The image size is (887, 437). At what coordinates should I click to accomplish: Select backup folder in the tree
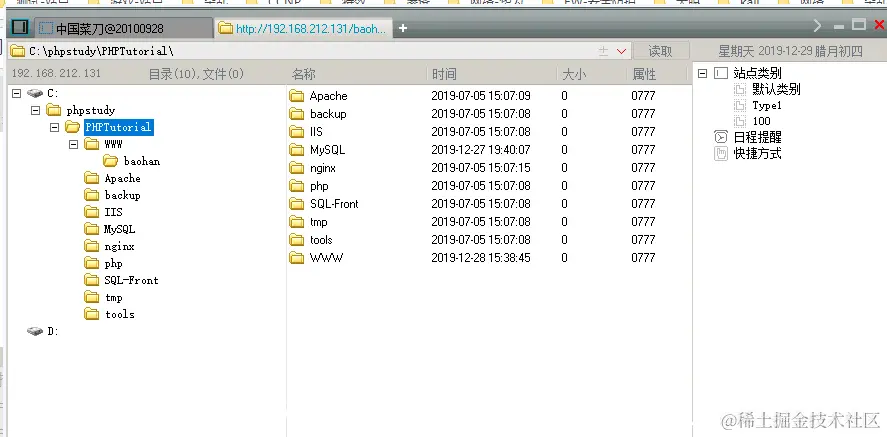point(122,195)
